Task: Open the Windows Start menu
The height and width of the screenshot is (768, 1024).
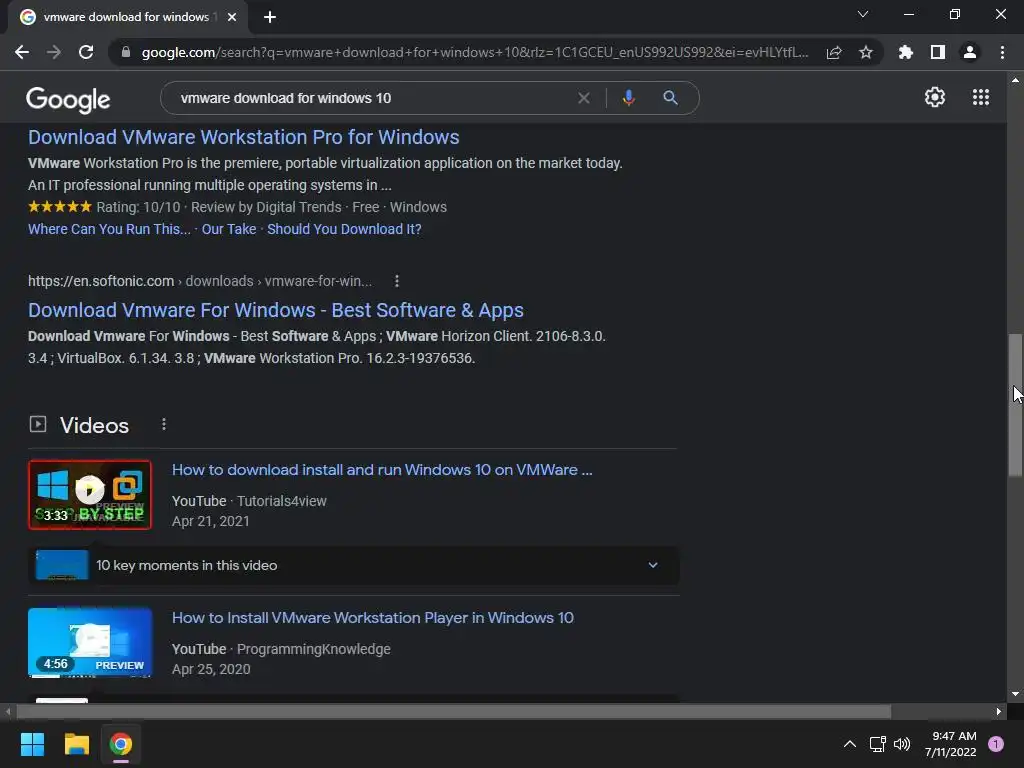Action: (x=32, y=744)
